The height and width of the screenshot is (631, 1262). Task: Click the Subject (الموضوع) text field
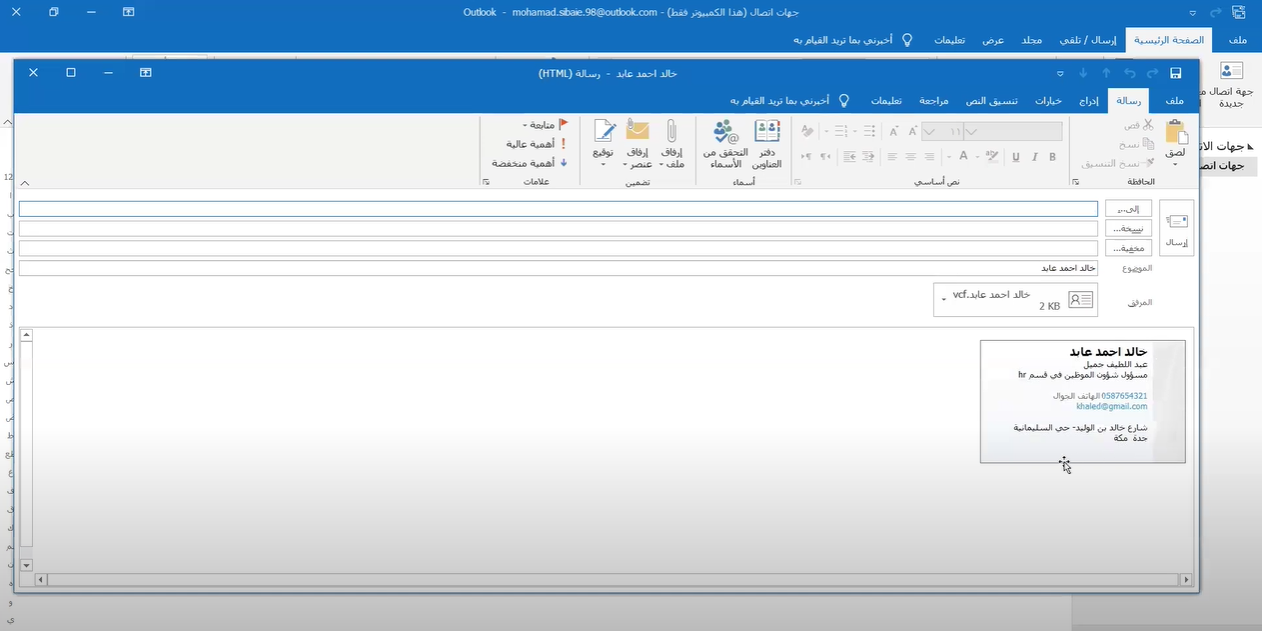(x=558, y=268)
